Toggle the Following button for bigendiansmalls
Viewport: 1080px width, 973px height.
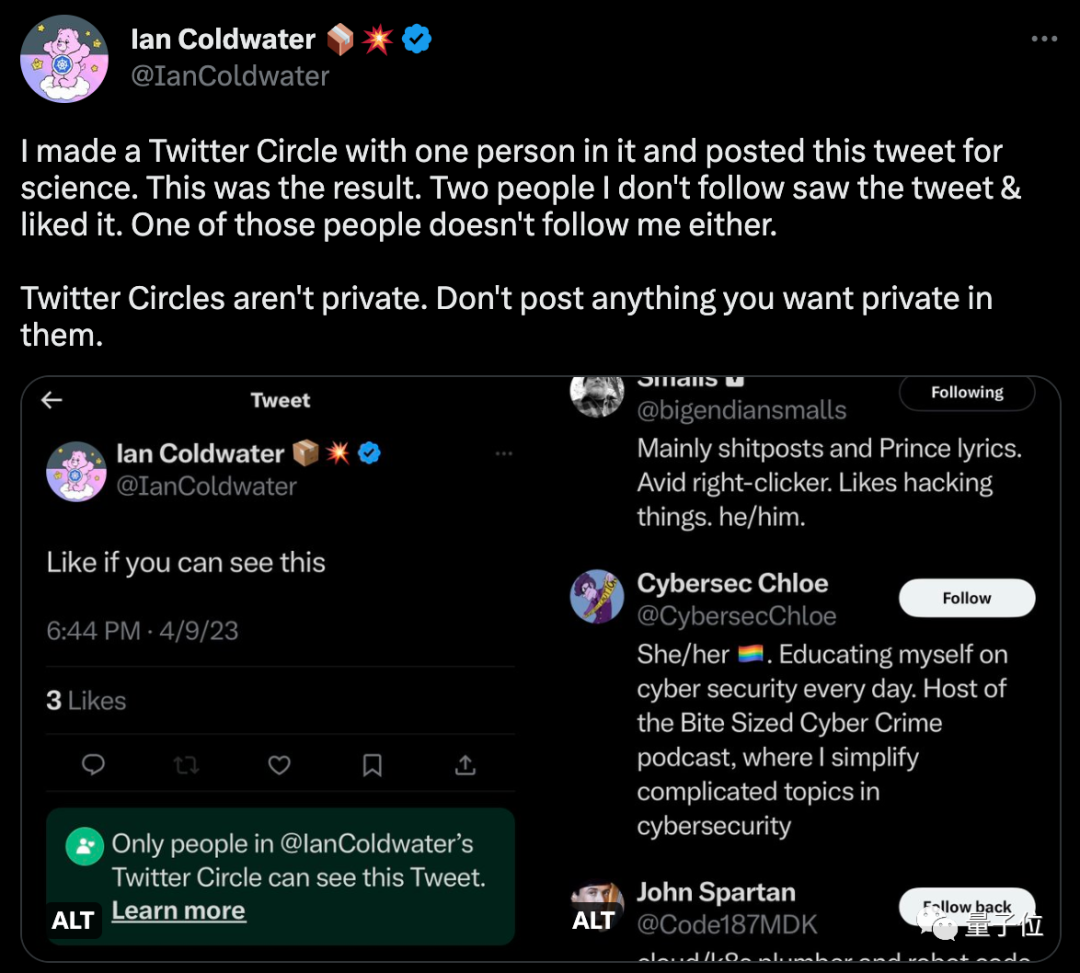tap(966, 393)
